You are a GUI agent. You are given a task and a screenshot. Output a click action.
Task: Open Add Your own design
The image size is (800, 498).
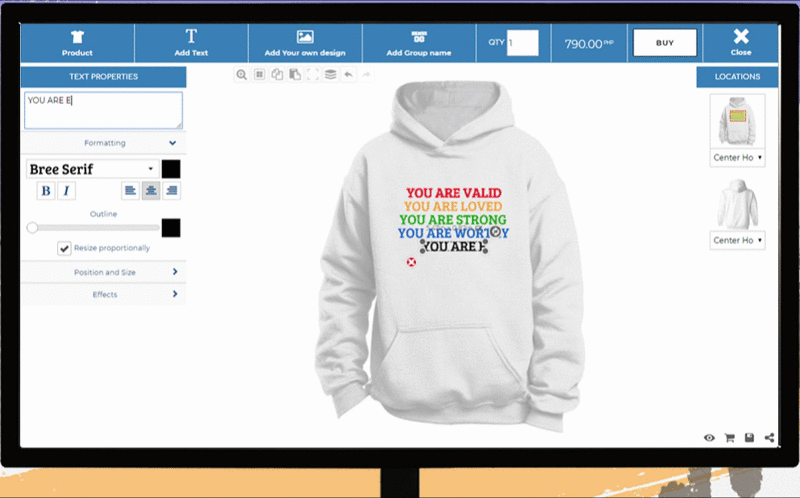tap(305, 43)
